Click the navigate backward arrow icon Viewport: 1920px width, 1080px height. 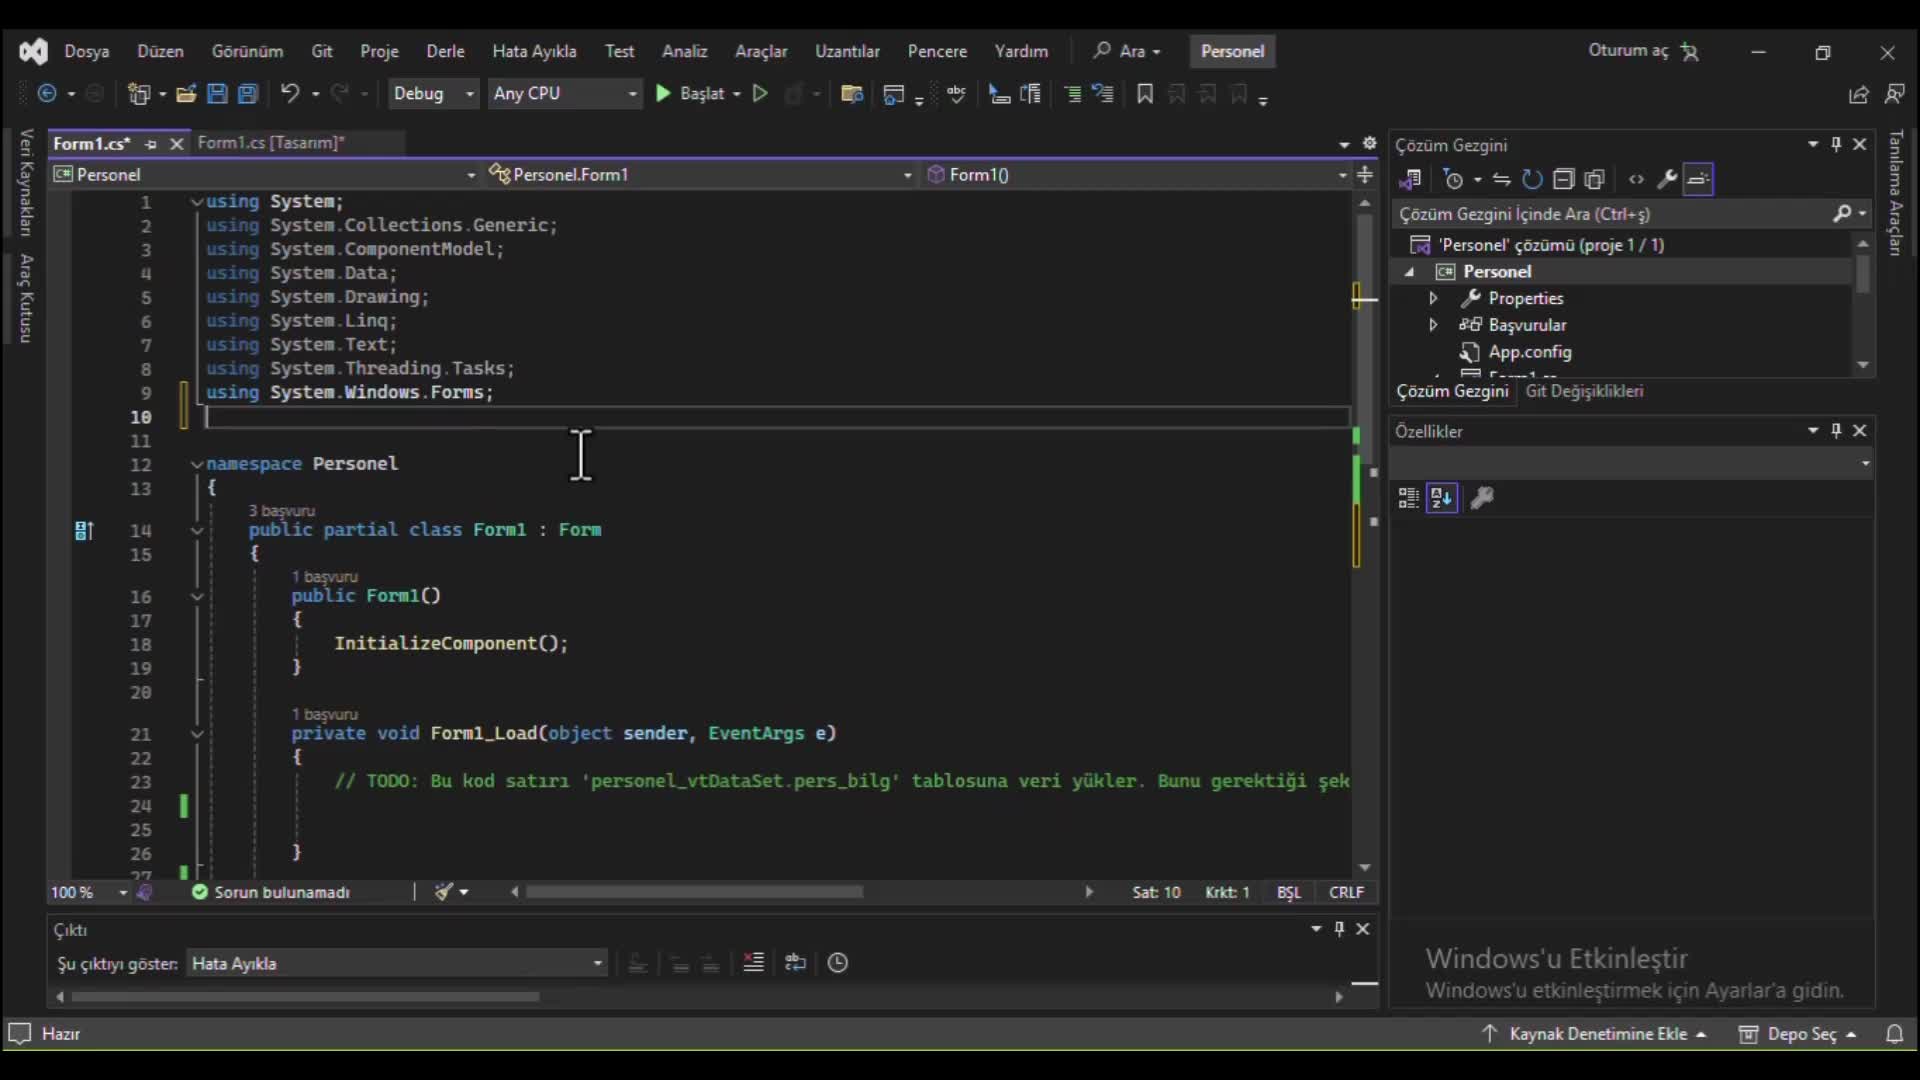point(47,94)
